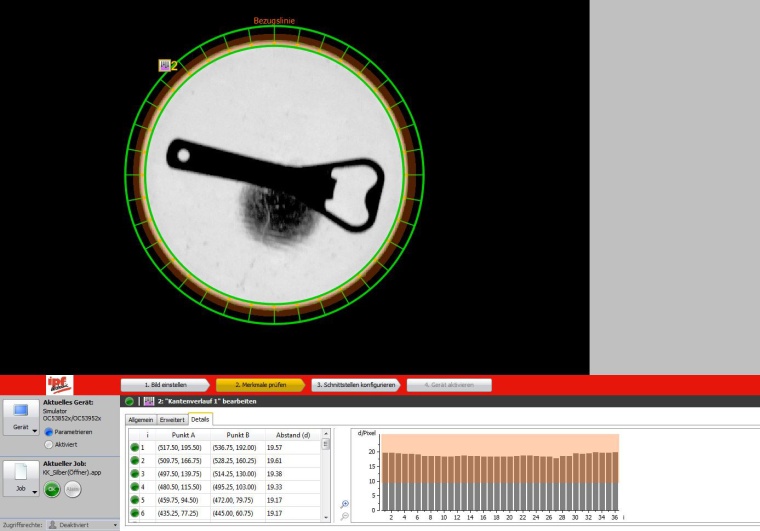Click the zoom-out magnifier beside the chart
This screenshot has width=760, height=531.
point(345,516)
